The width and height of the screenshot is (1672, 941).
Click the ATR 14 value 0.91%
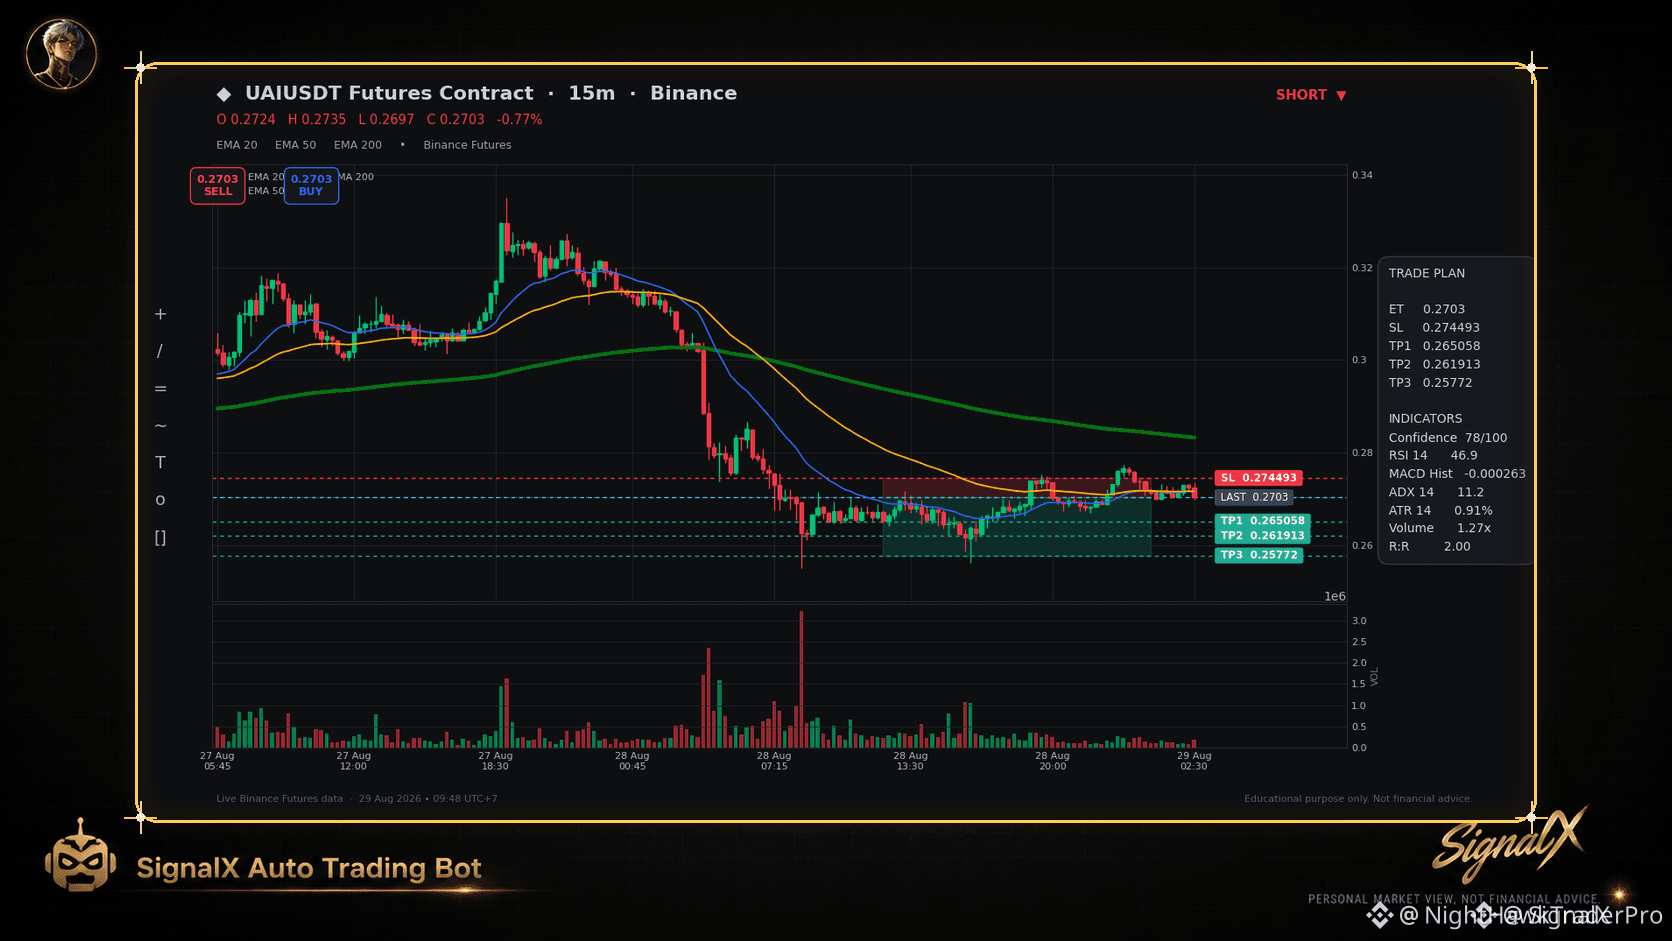click(1473, 511)
